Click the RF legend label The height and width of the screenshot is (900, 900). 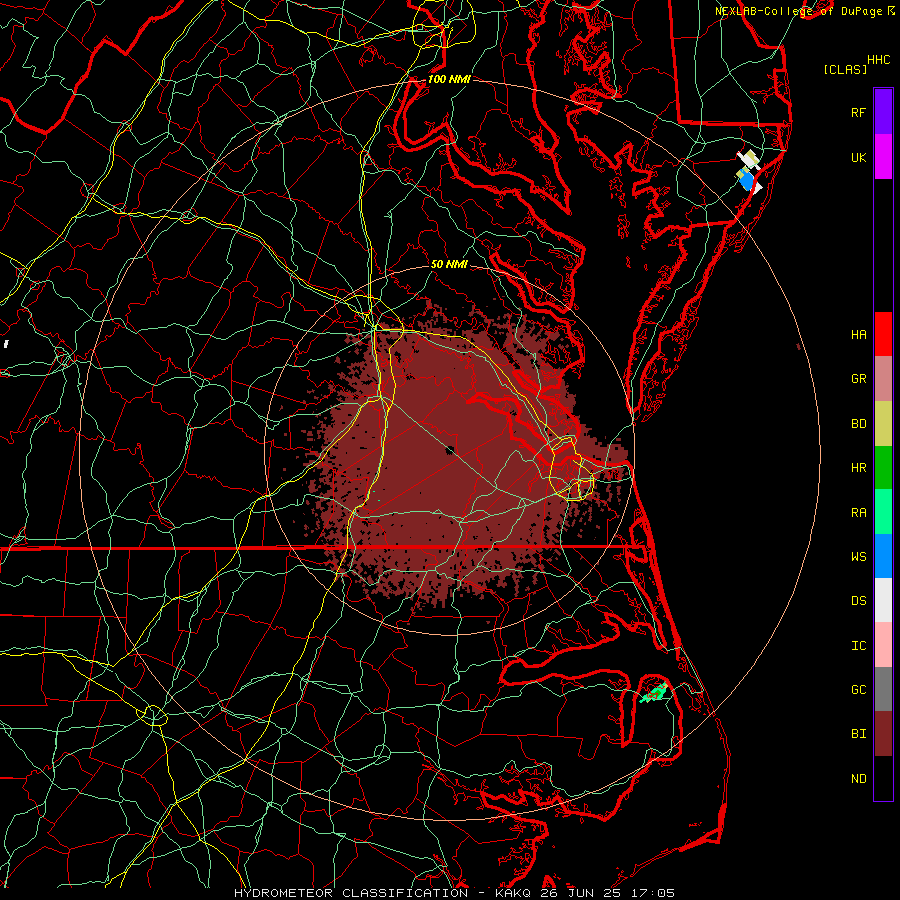(x=858, y=112)
